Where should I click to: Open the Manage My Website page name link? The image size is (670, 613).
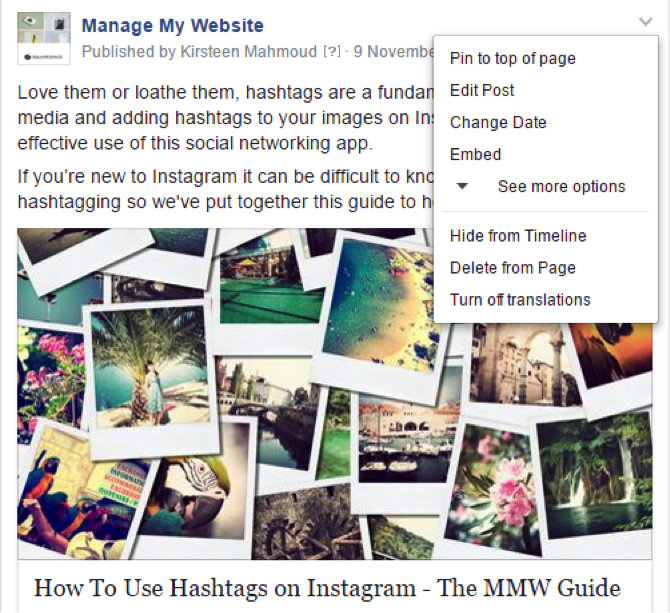pyautogui.click(x=173, y=26)
